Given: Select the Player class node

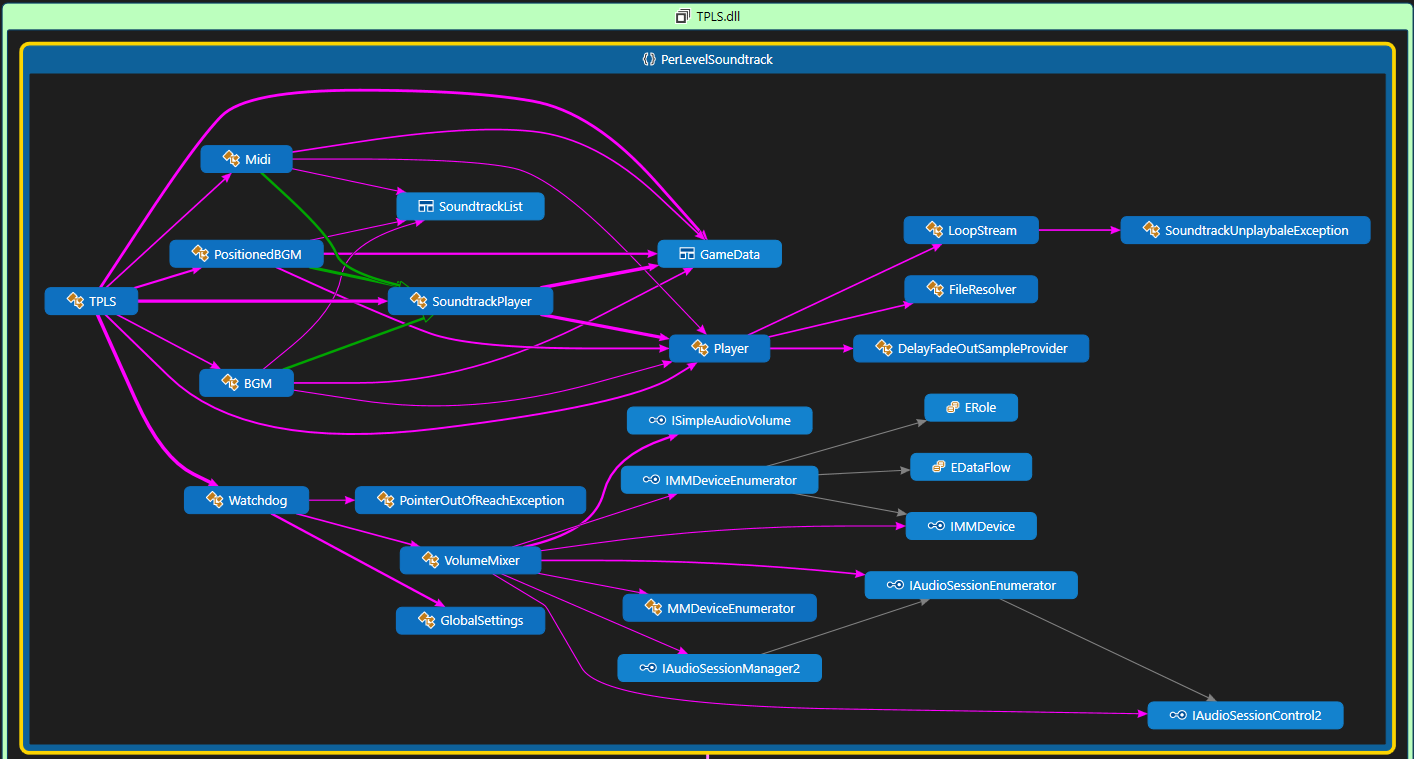Looking at the screenshot, I should pyautogui.click(x=720, y=349).
